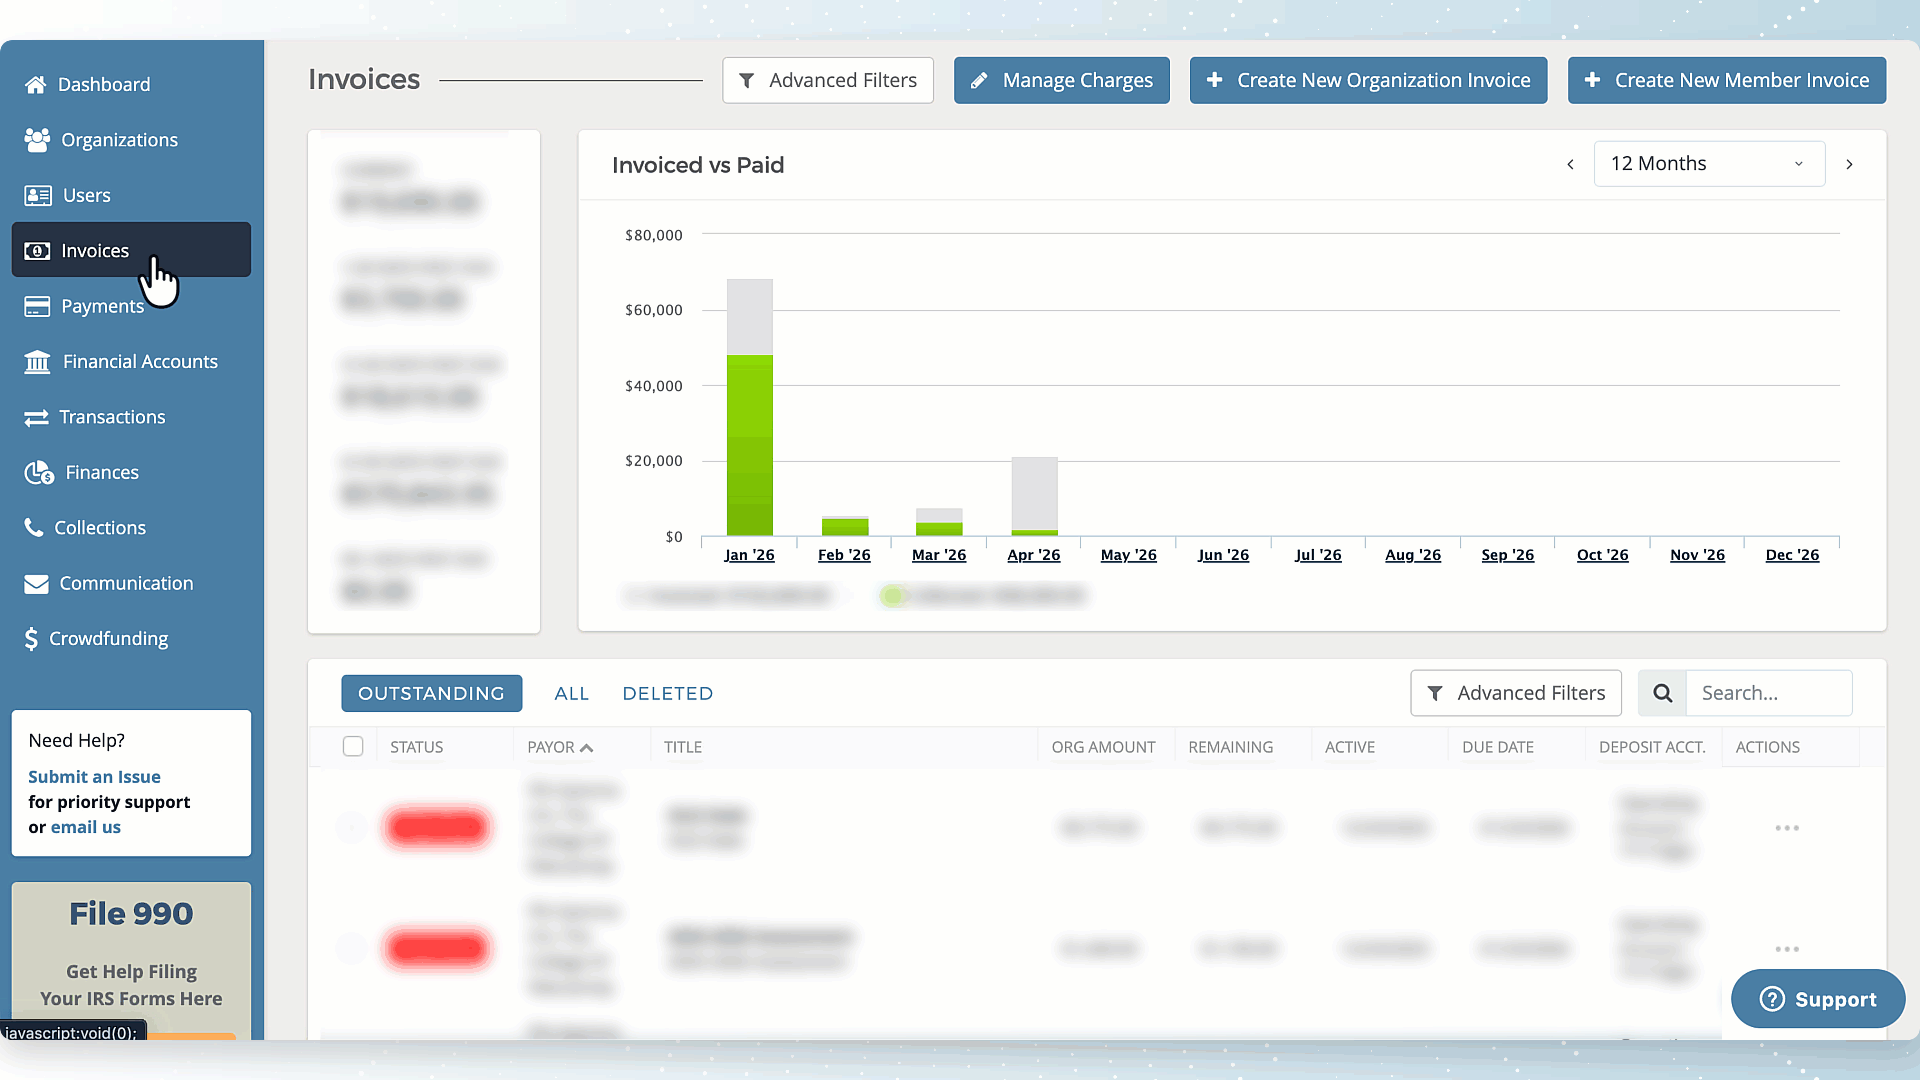The image size is (1920, 1080).
Task: Click into the Search invoices field
Action: point(1767,693)
